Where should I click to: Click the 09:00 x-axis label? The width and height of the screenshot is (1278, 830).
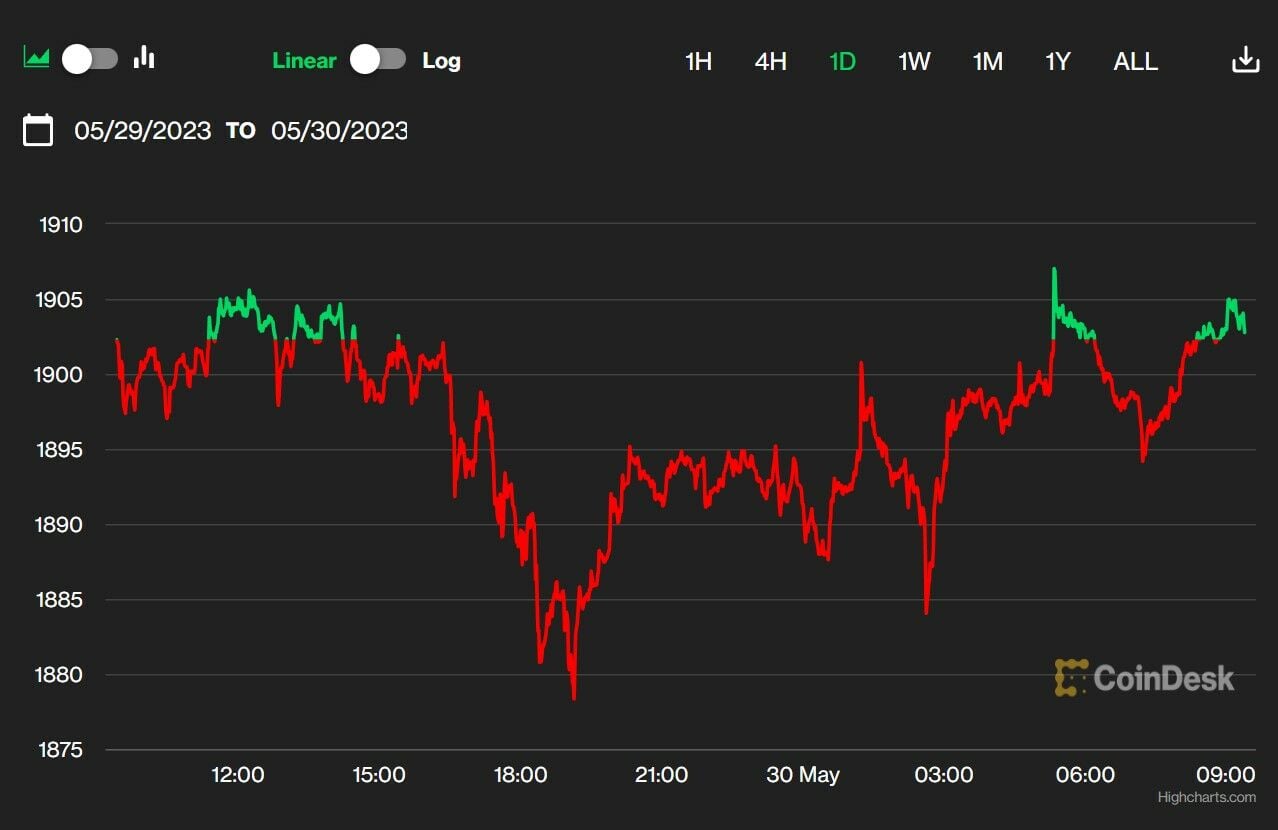click(1227, 775)
